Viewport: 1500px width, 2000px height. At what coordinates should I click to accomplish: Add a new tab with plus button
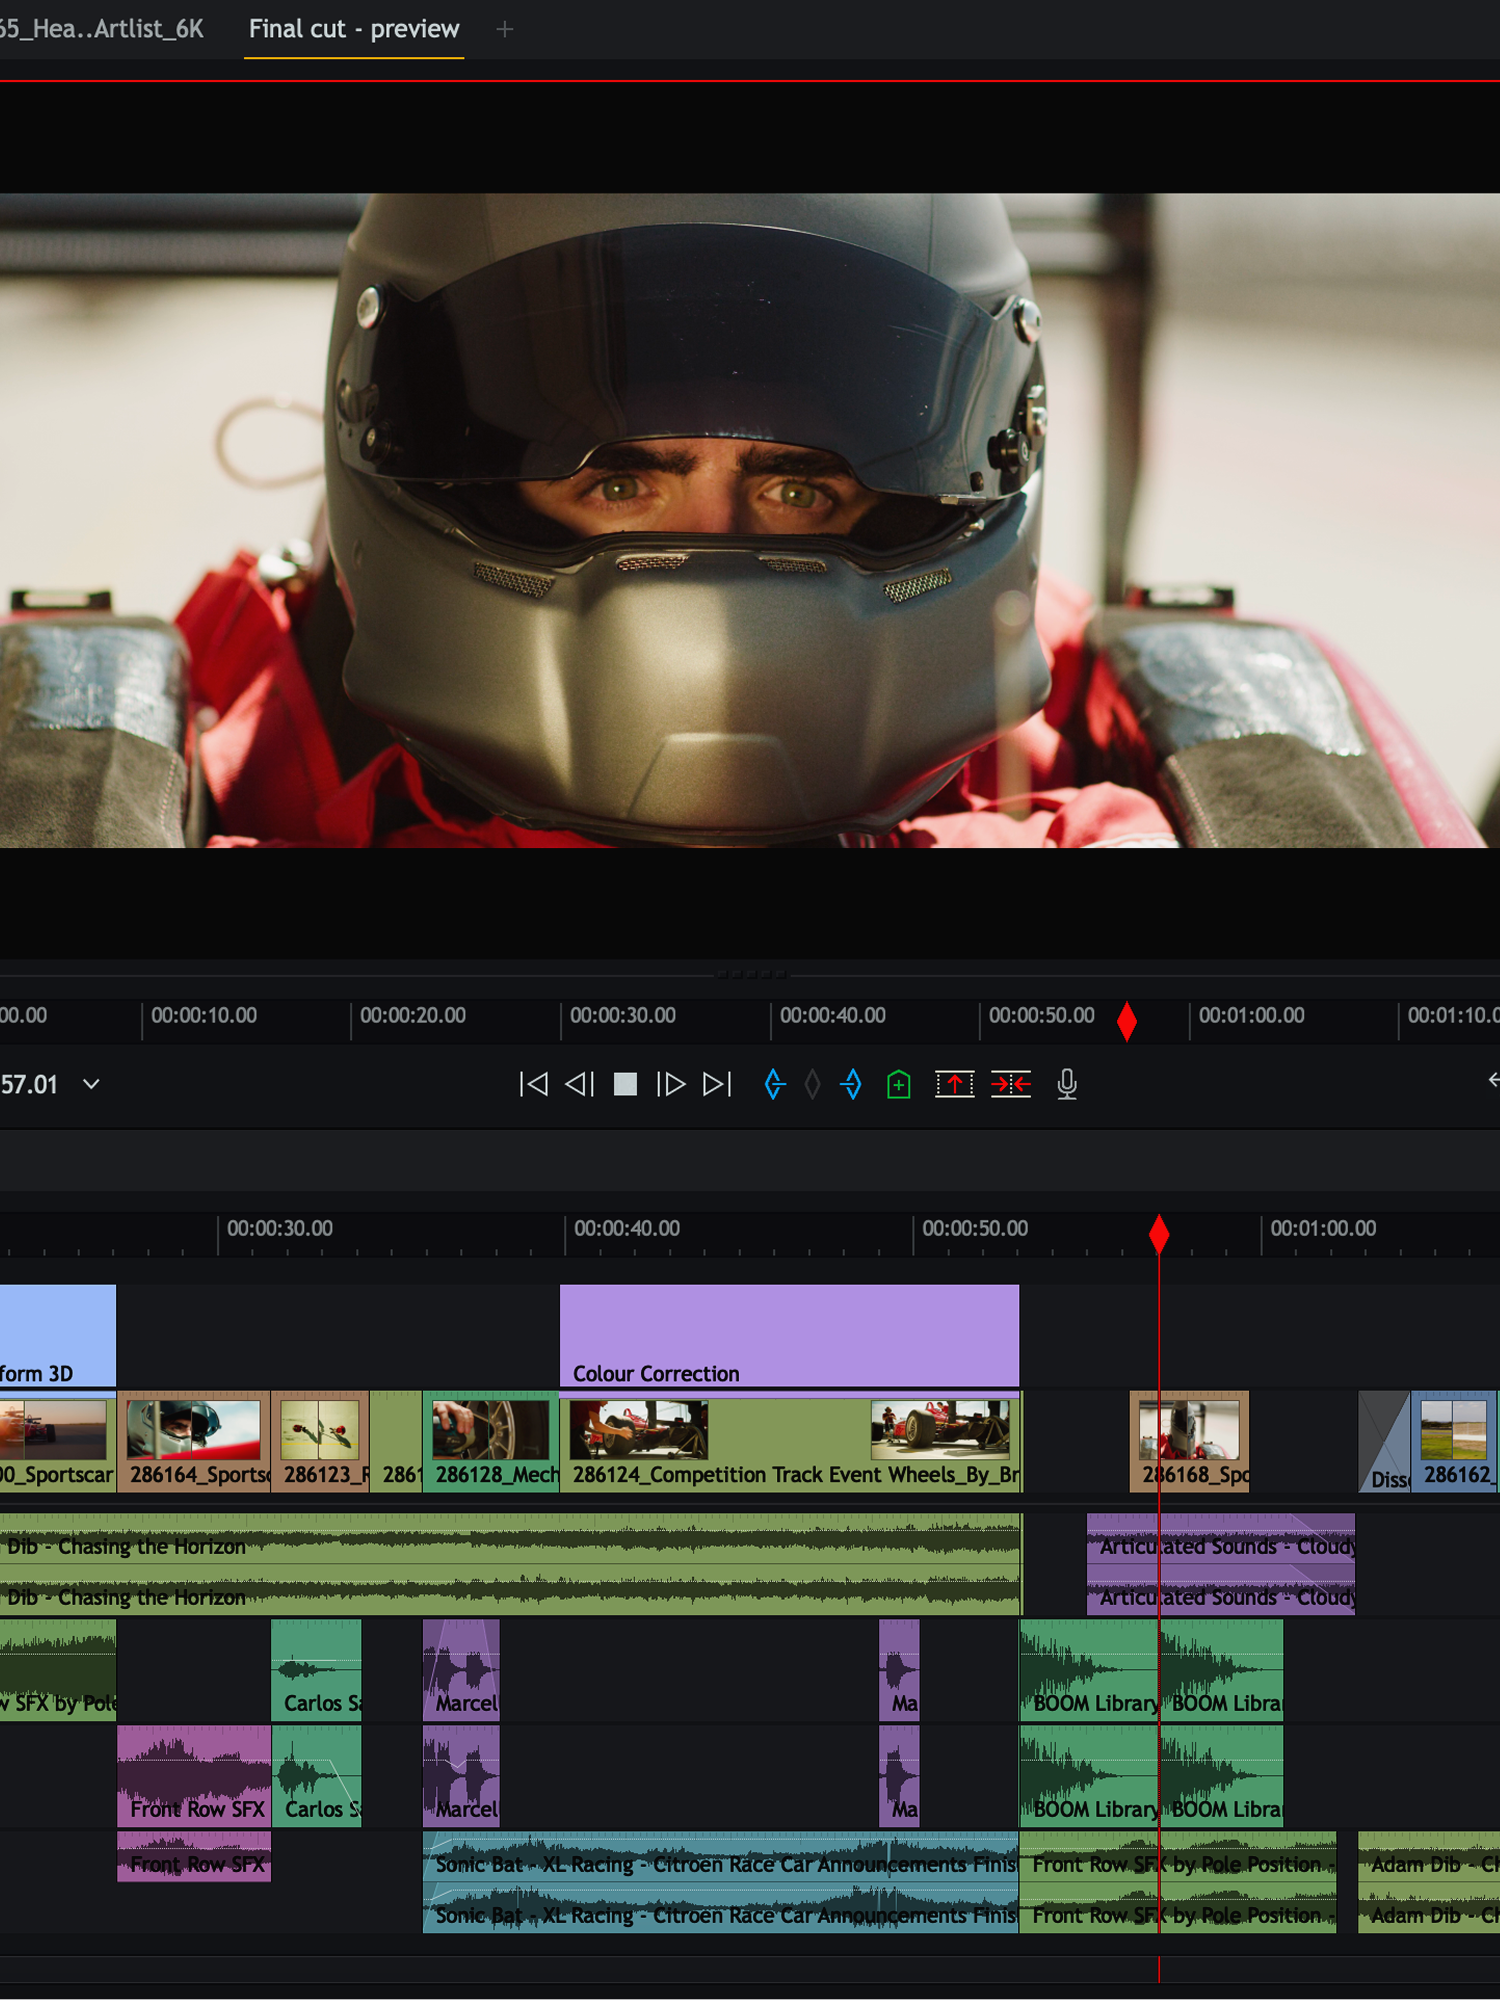point(505,30)
